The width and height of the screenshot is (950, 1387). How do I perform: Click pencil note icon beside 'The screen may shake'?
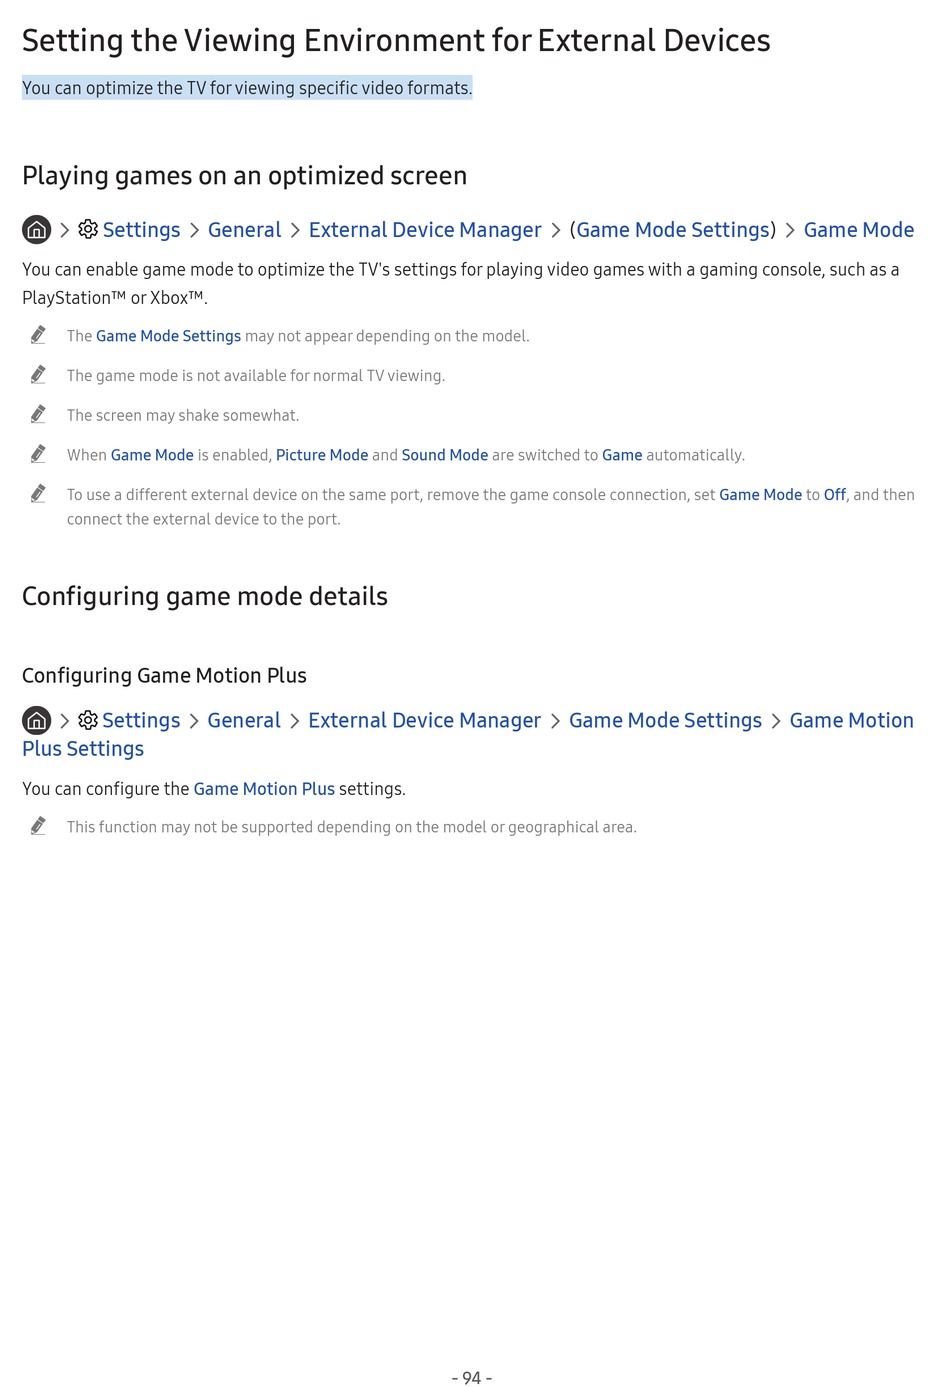38,414
